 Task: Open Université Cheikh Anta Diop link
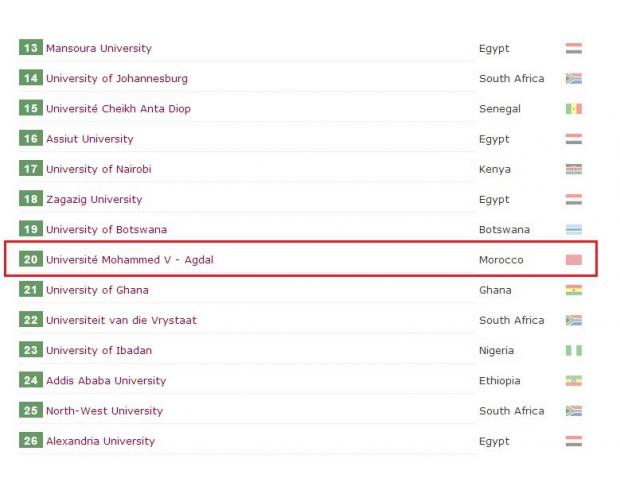[x=118, y=109]
